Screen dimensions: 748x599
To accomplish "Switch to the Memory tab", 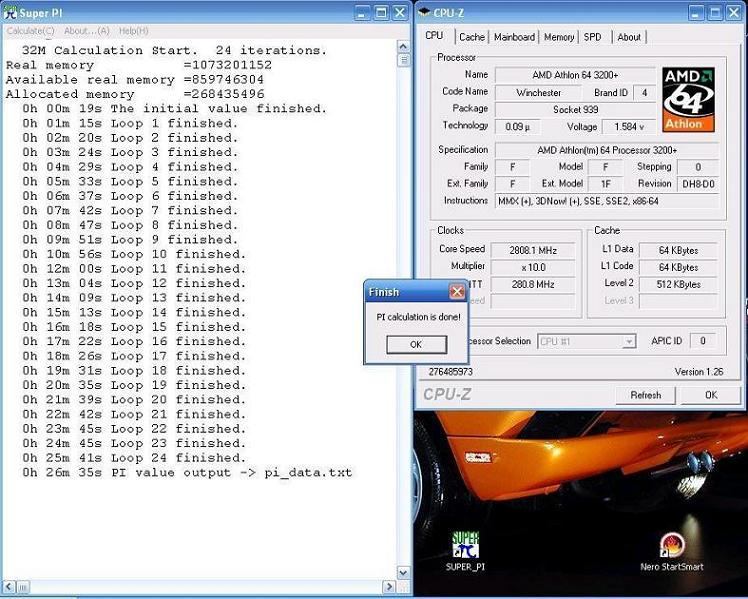I will 559,37.
